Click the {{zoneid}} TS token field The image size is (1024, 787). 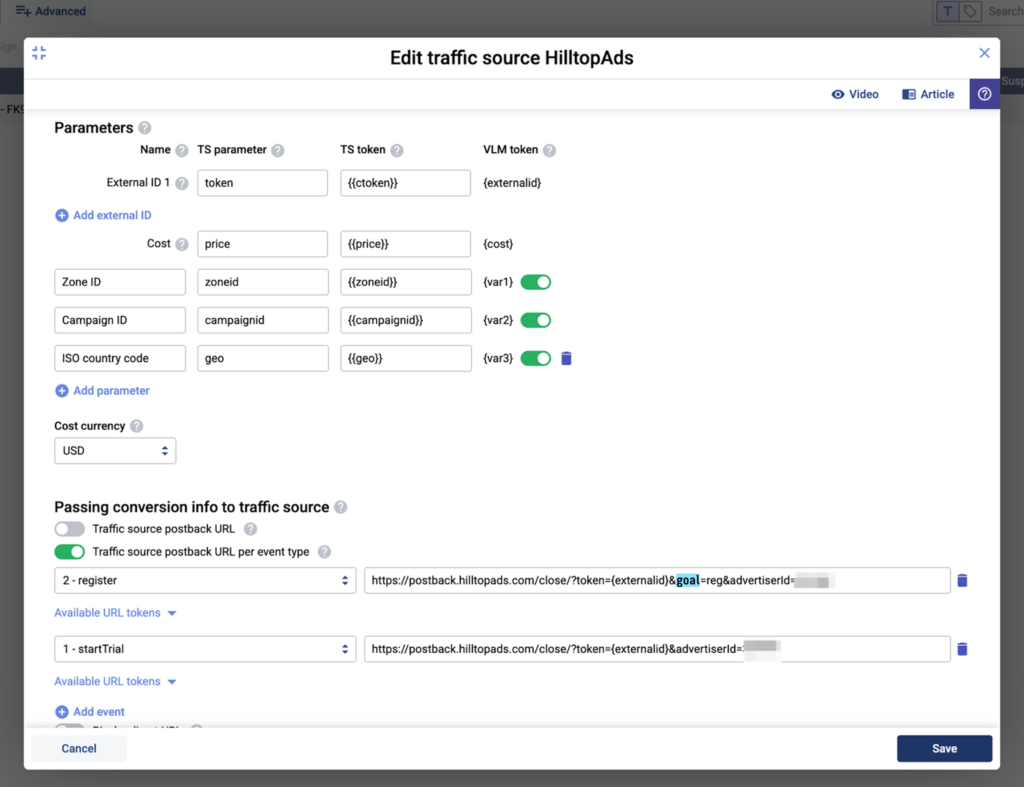[x=406, y=282]
